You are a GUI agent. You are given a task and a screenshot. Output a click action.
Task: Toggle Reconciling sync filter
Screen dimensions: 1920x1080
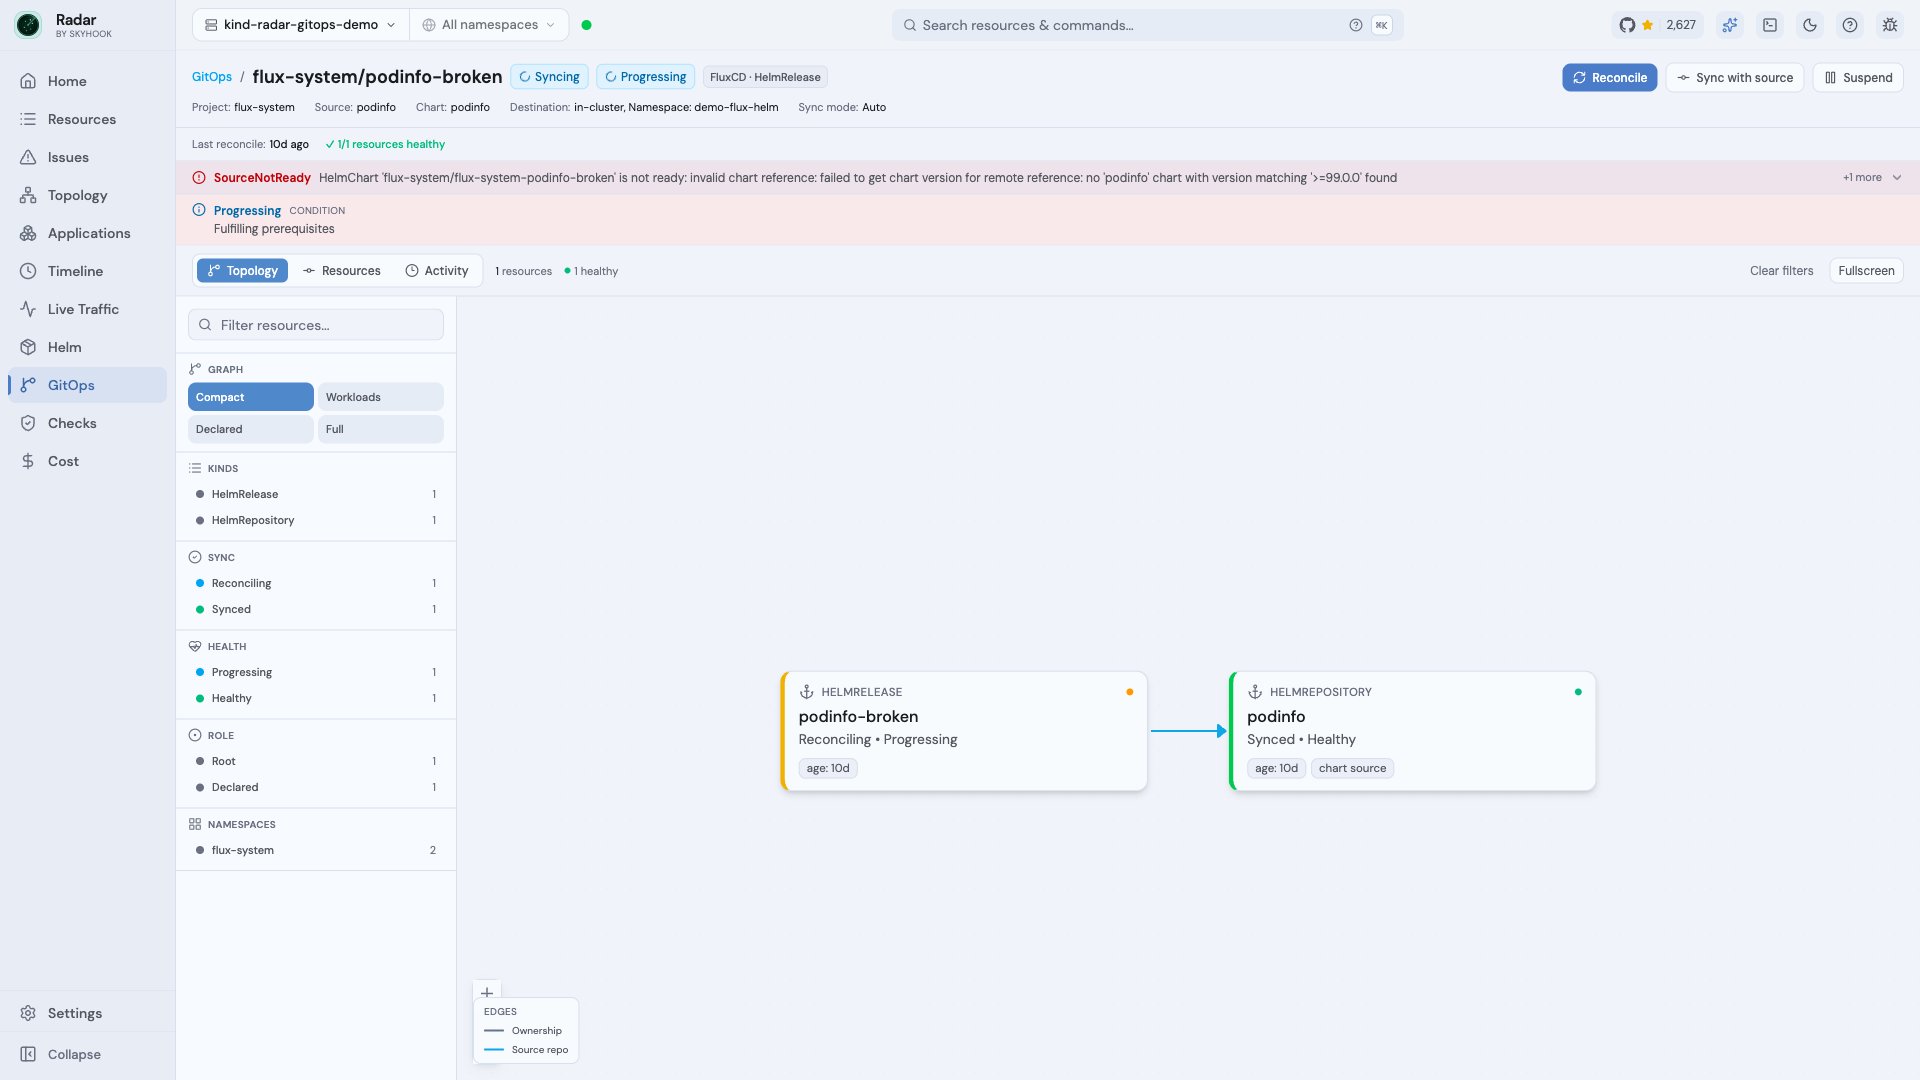click(316, 583)
